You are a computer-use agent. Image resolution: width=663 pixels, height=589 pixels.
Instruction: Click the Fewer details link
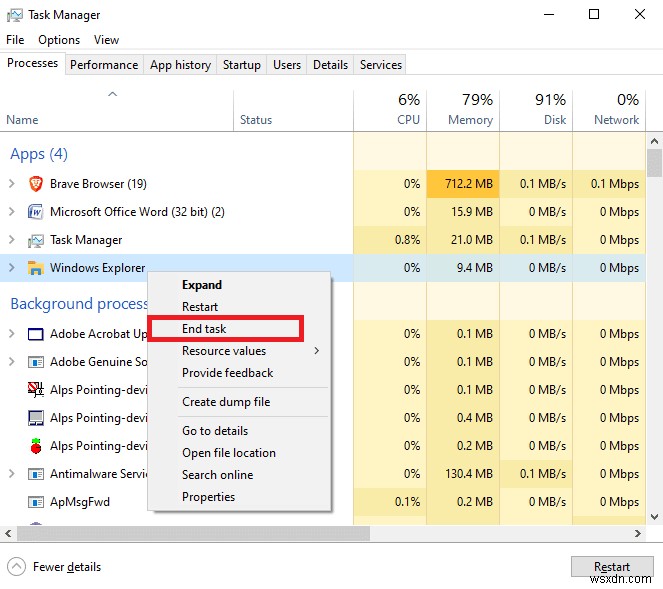[67, 567]
